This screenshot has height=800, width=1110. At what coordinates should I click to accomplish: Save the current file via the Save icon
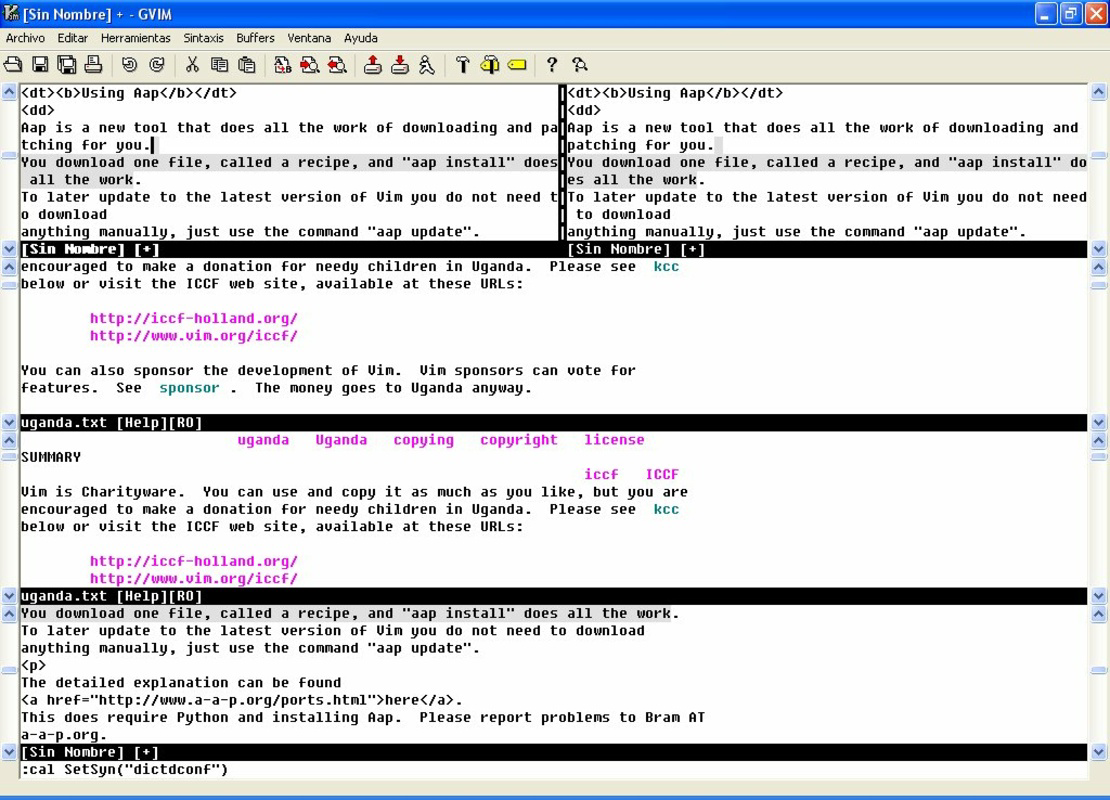[40, 65]
